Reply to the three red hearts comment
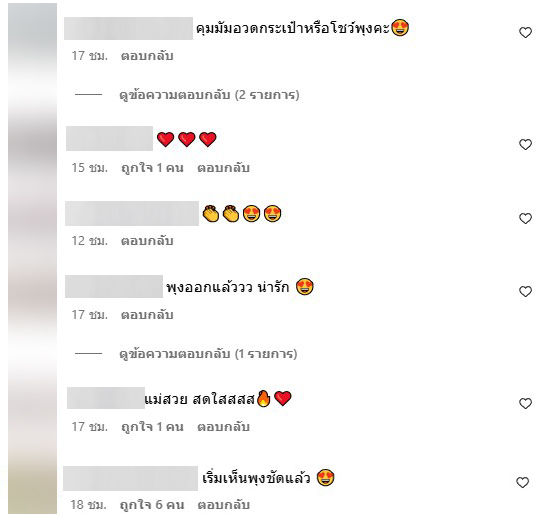The height and width of the screenshot is (525, 544). point(223,168)
